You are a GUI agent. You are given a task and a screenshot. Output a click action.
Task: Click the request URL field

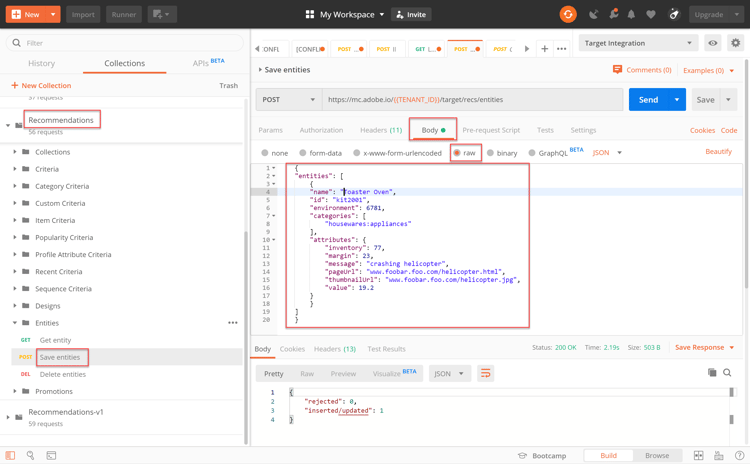(x=473, y=99)
